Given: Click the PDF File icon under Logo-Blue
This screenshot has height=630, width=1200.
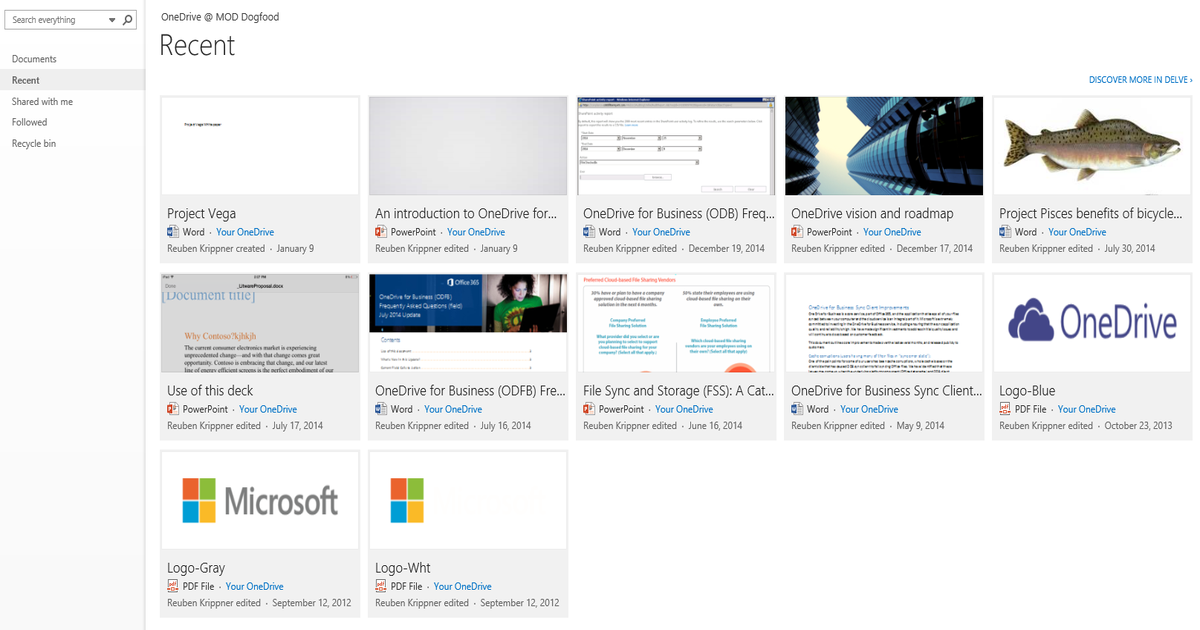Looking at the screenshot, I should [1006, 408].
